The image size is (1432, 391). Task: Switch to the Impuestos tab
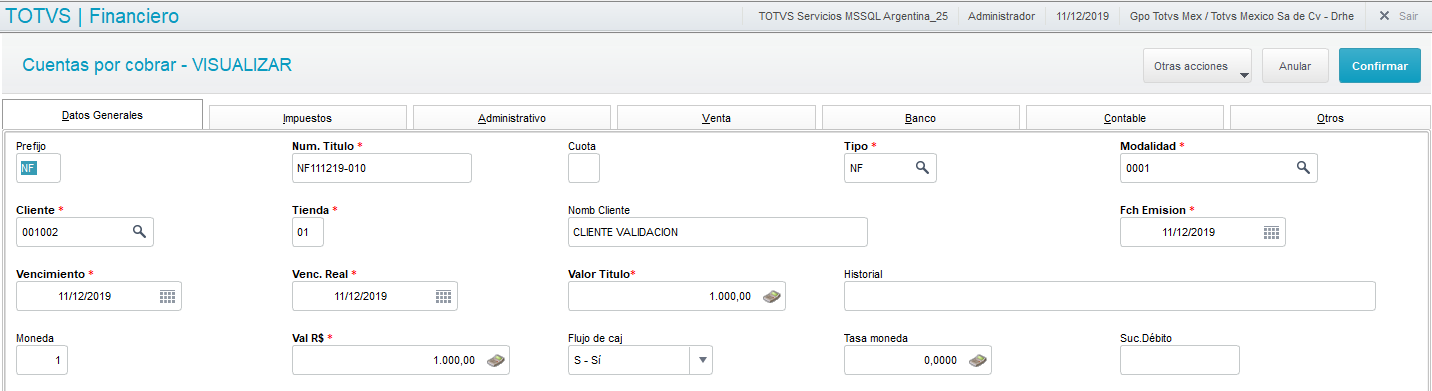point(307,118)
